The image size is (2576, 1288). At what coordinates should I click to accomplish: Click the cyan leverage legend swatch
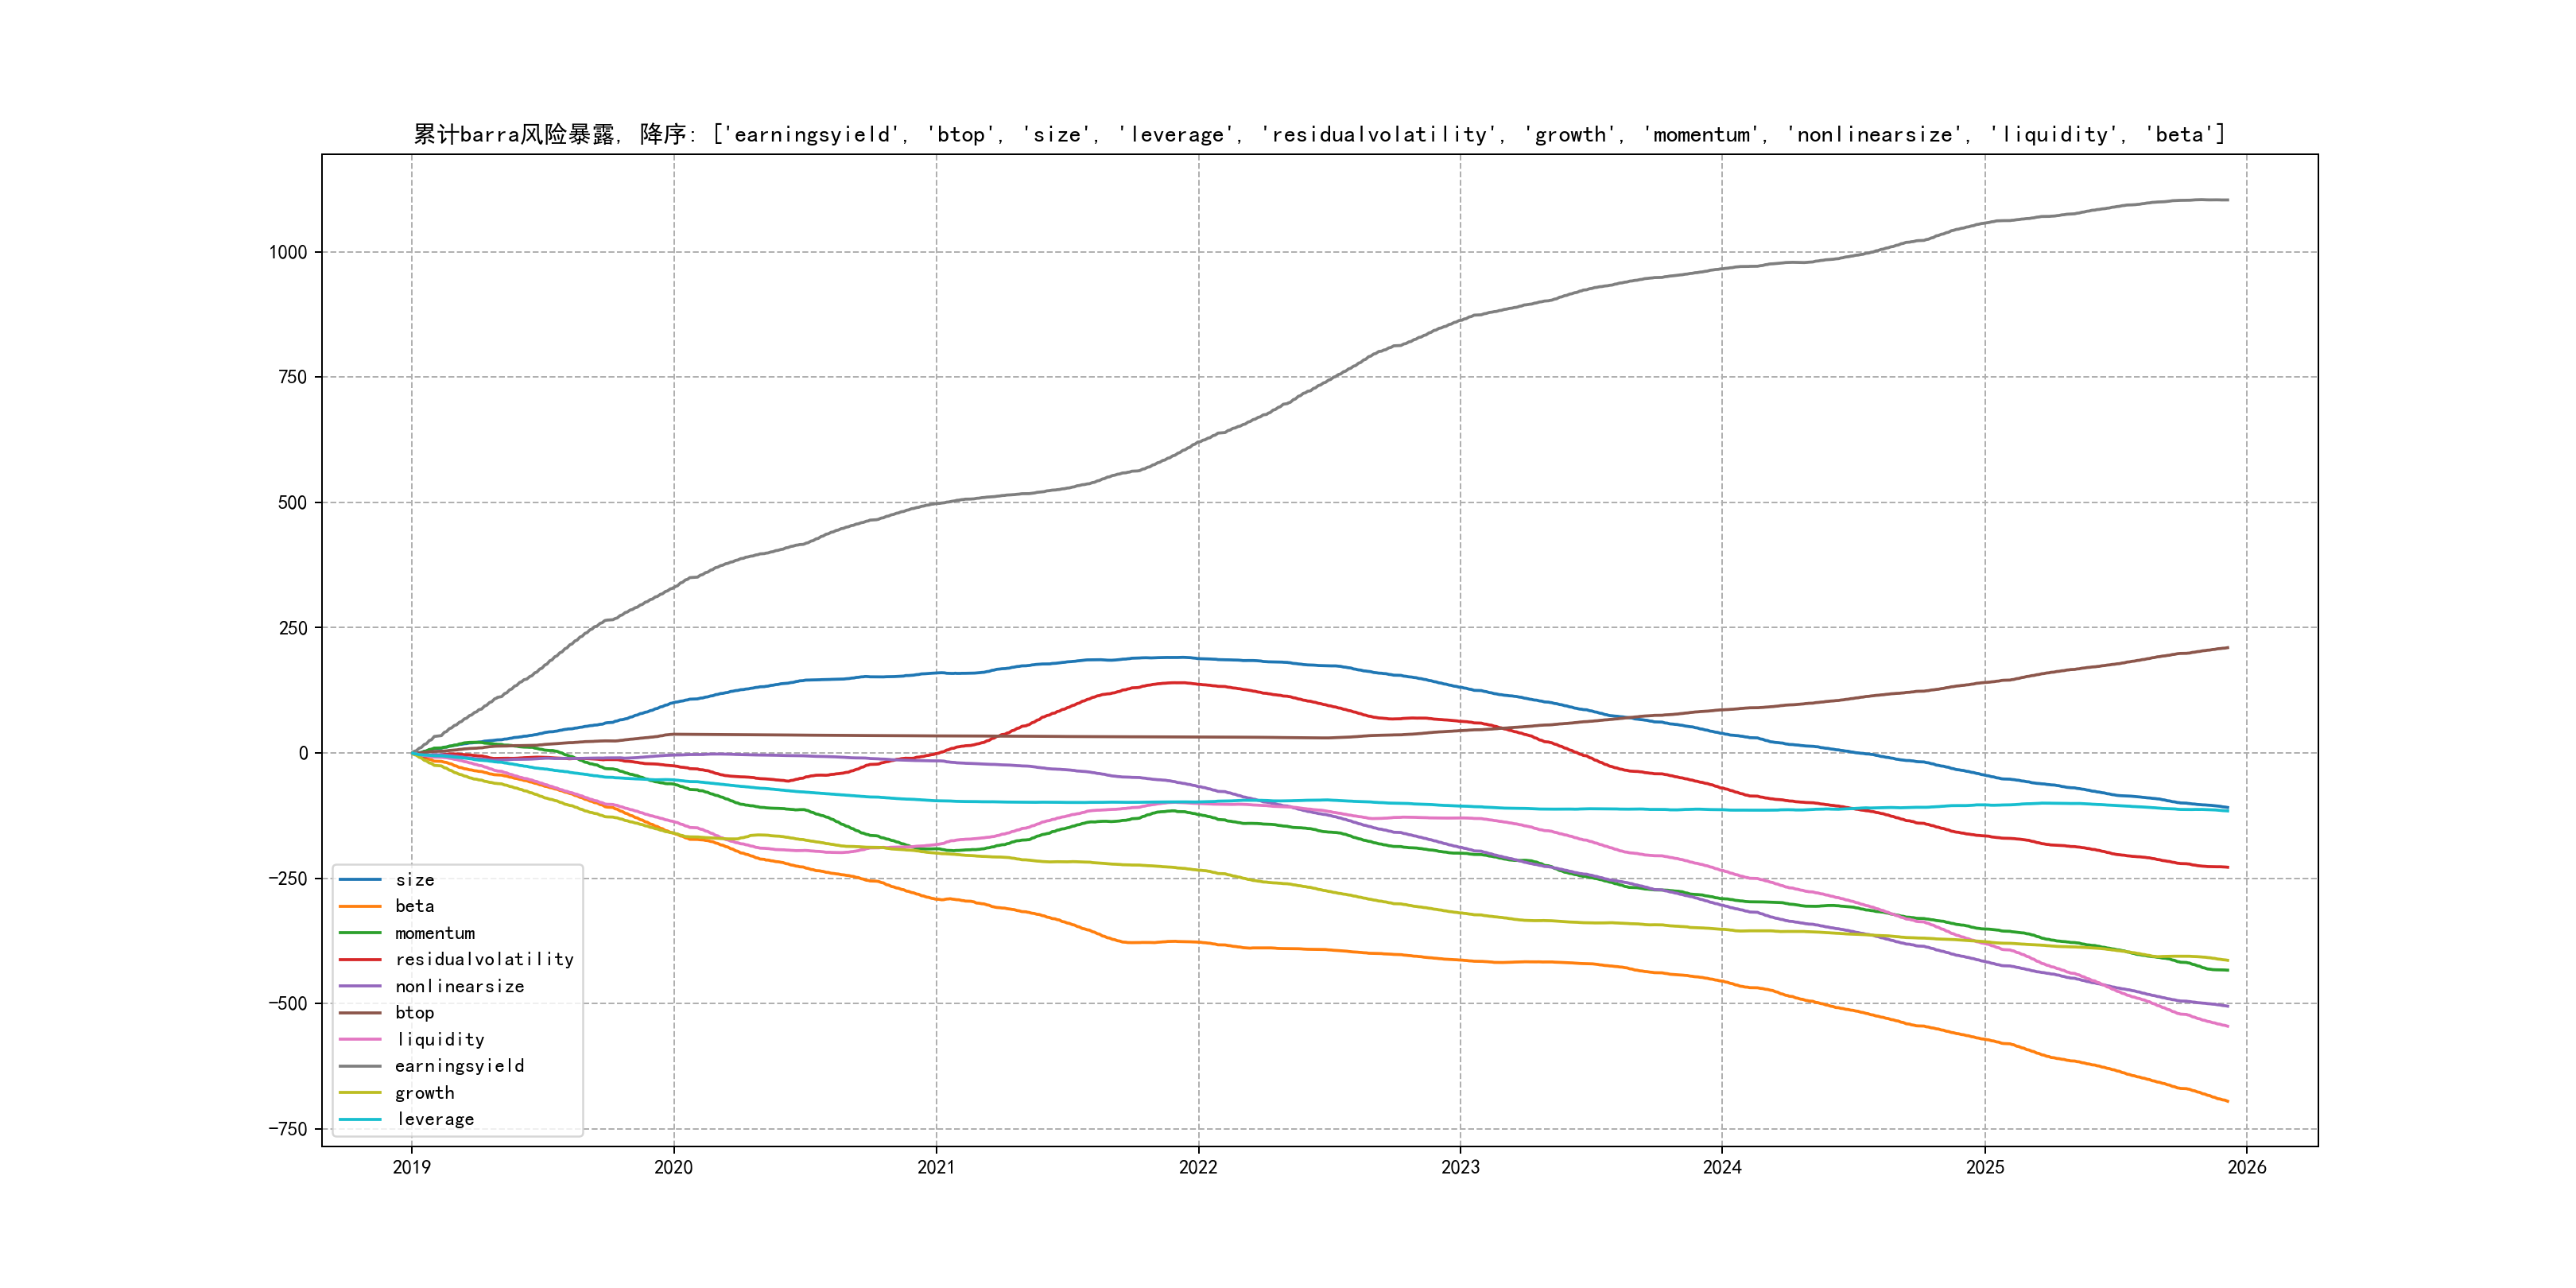(x=360, y=1120)
